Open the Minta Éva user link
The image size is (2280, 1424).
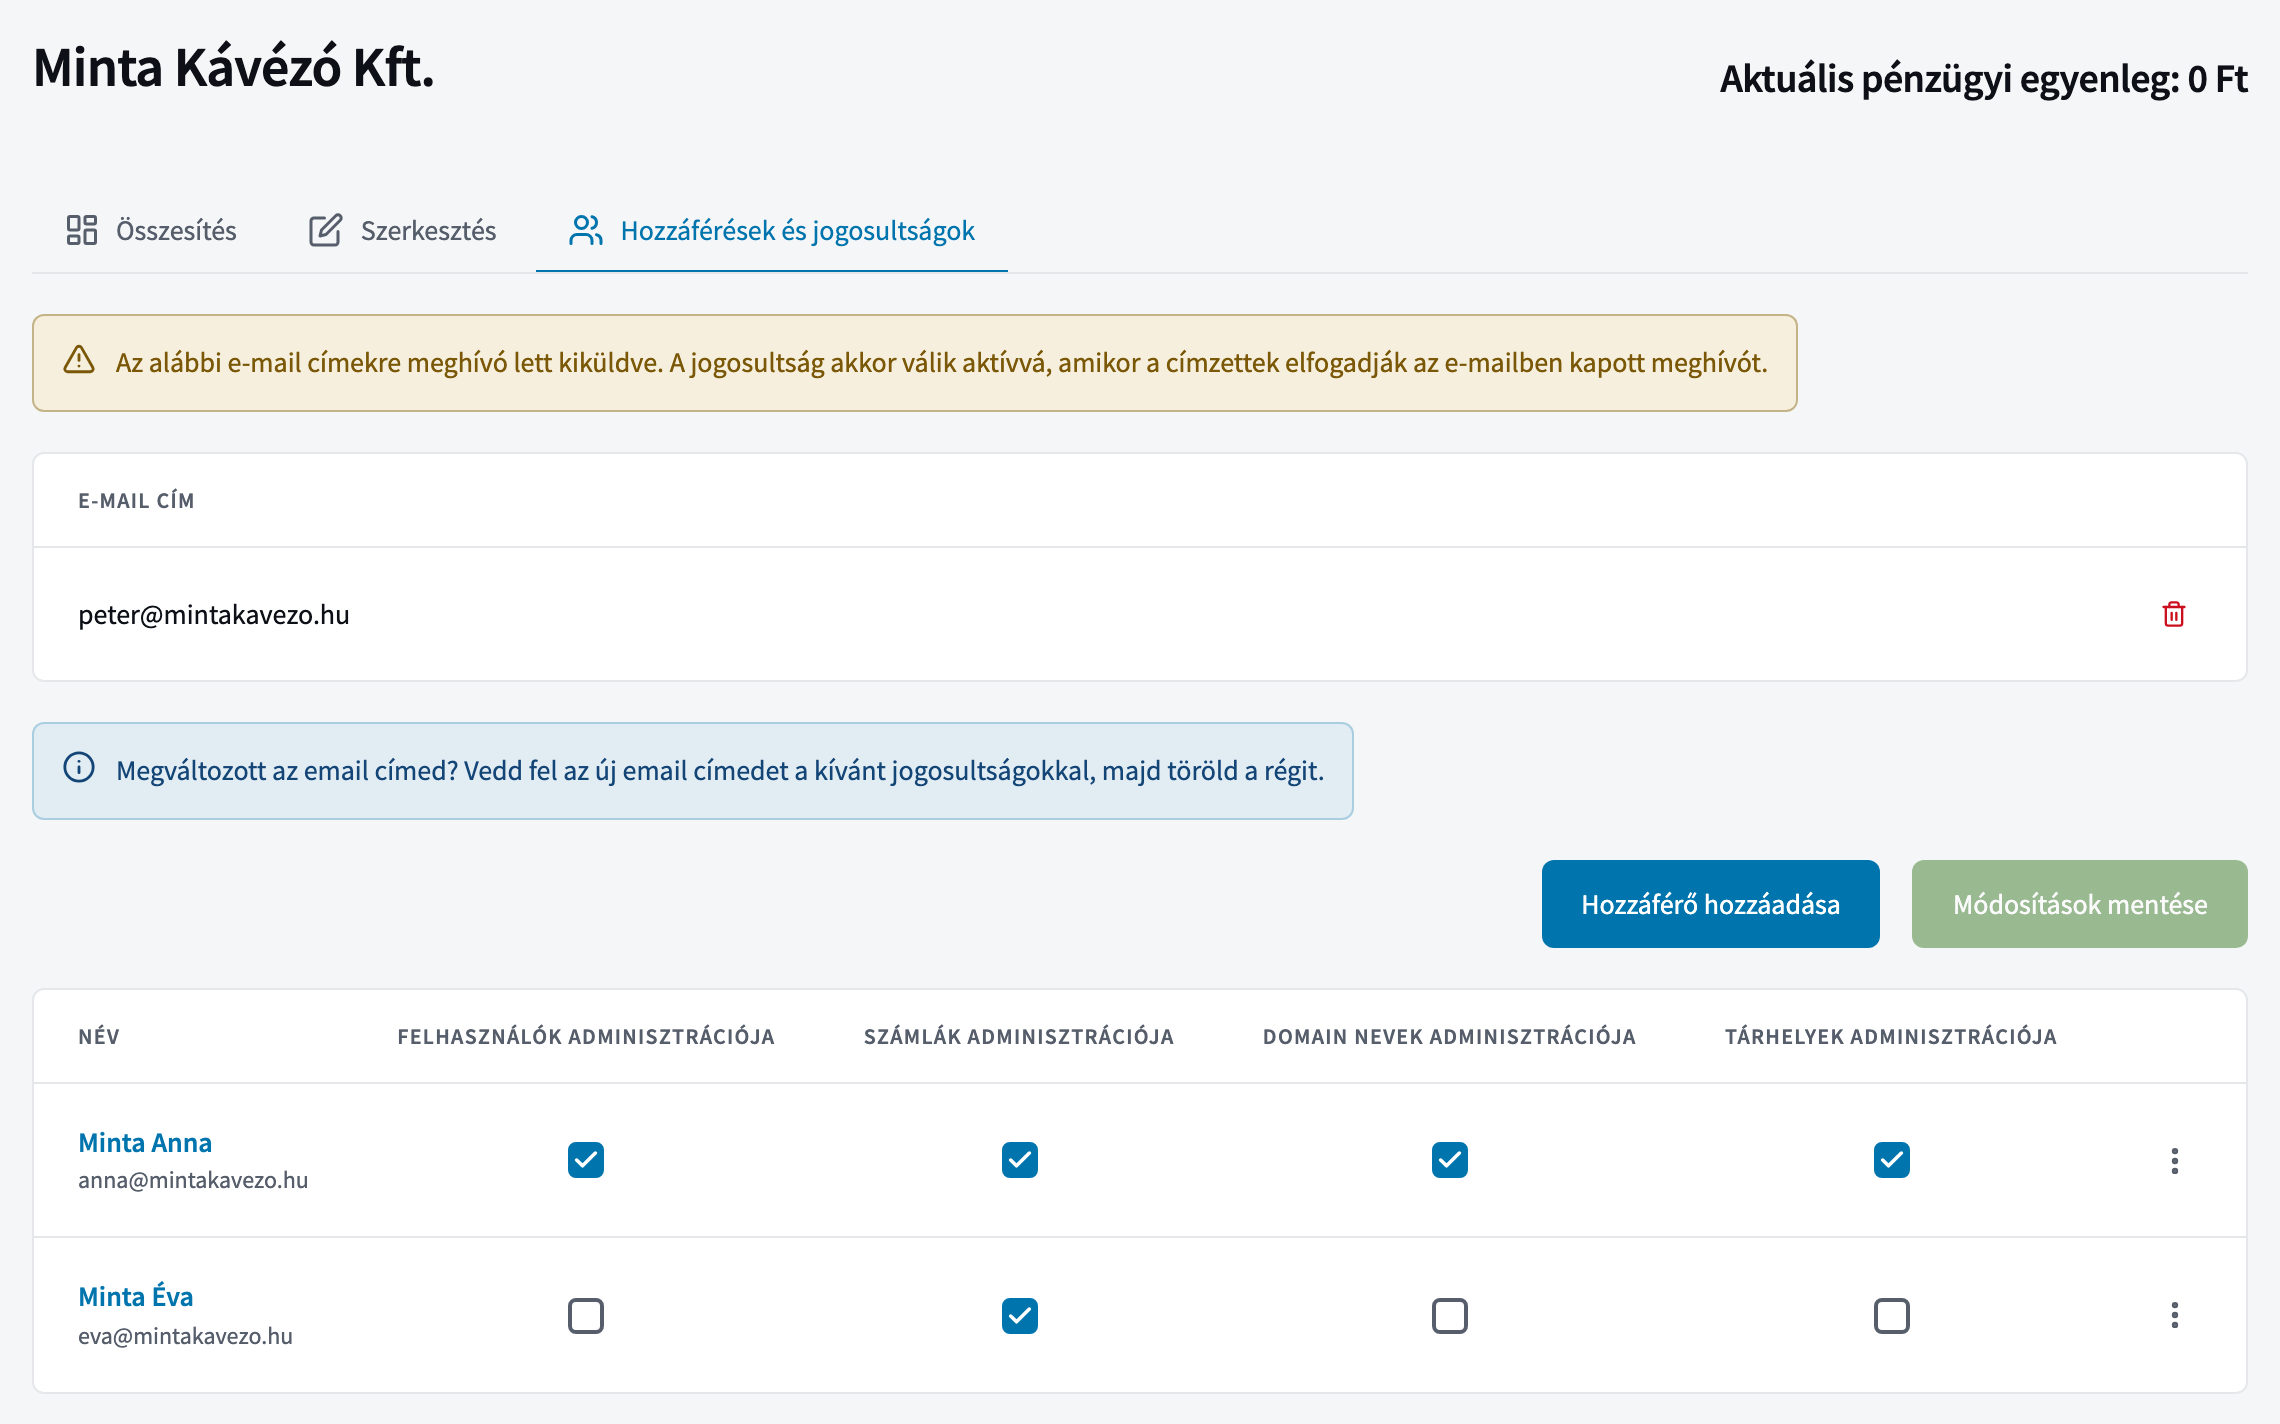pos(136,1296)
